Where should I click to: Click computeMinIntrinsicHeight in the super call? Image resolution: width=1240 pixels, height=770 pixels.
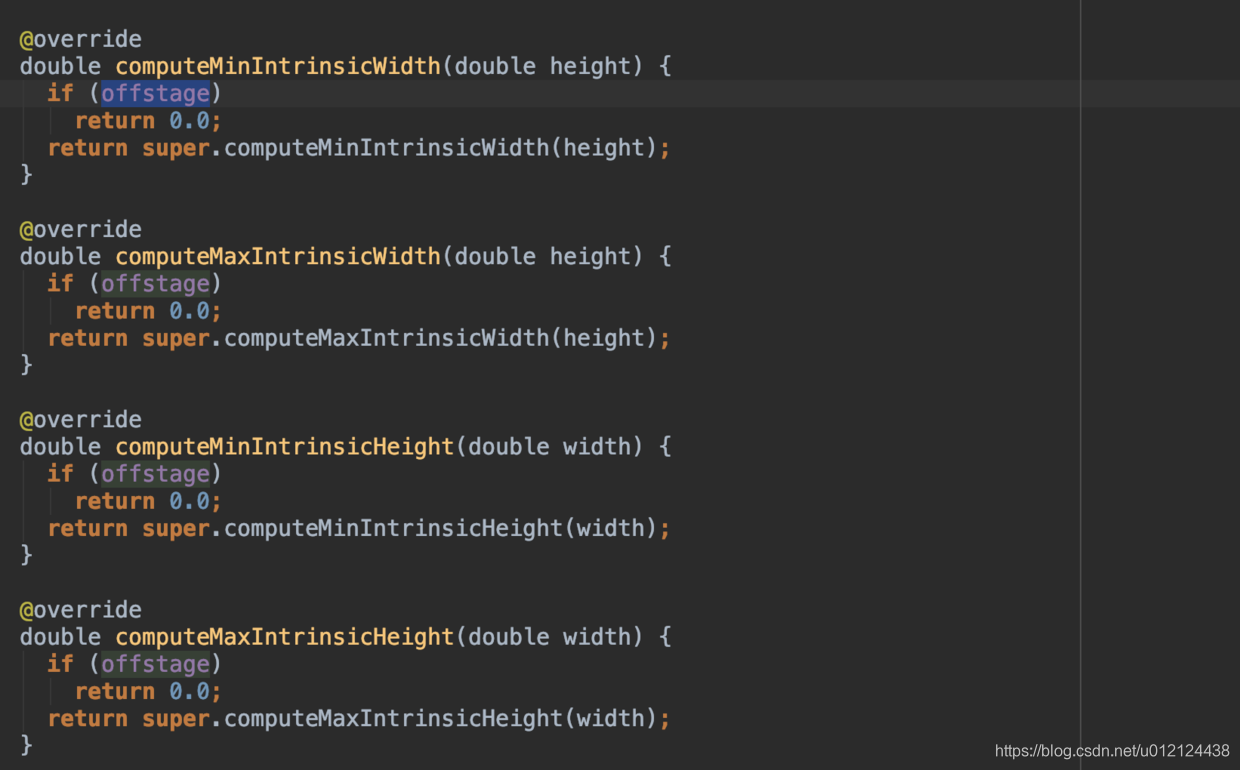pos(394,528)
